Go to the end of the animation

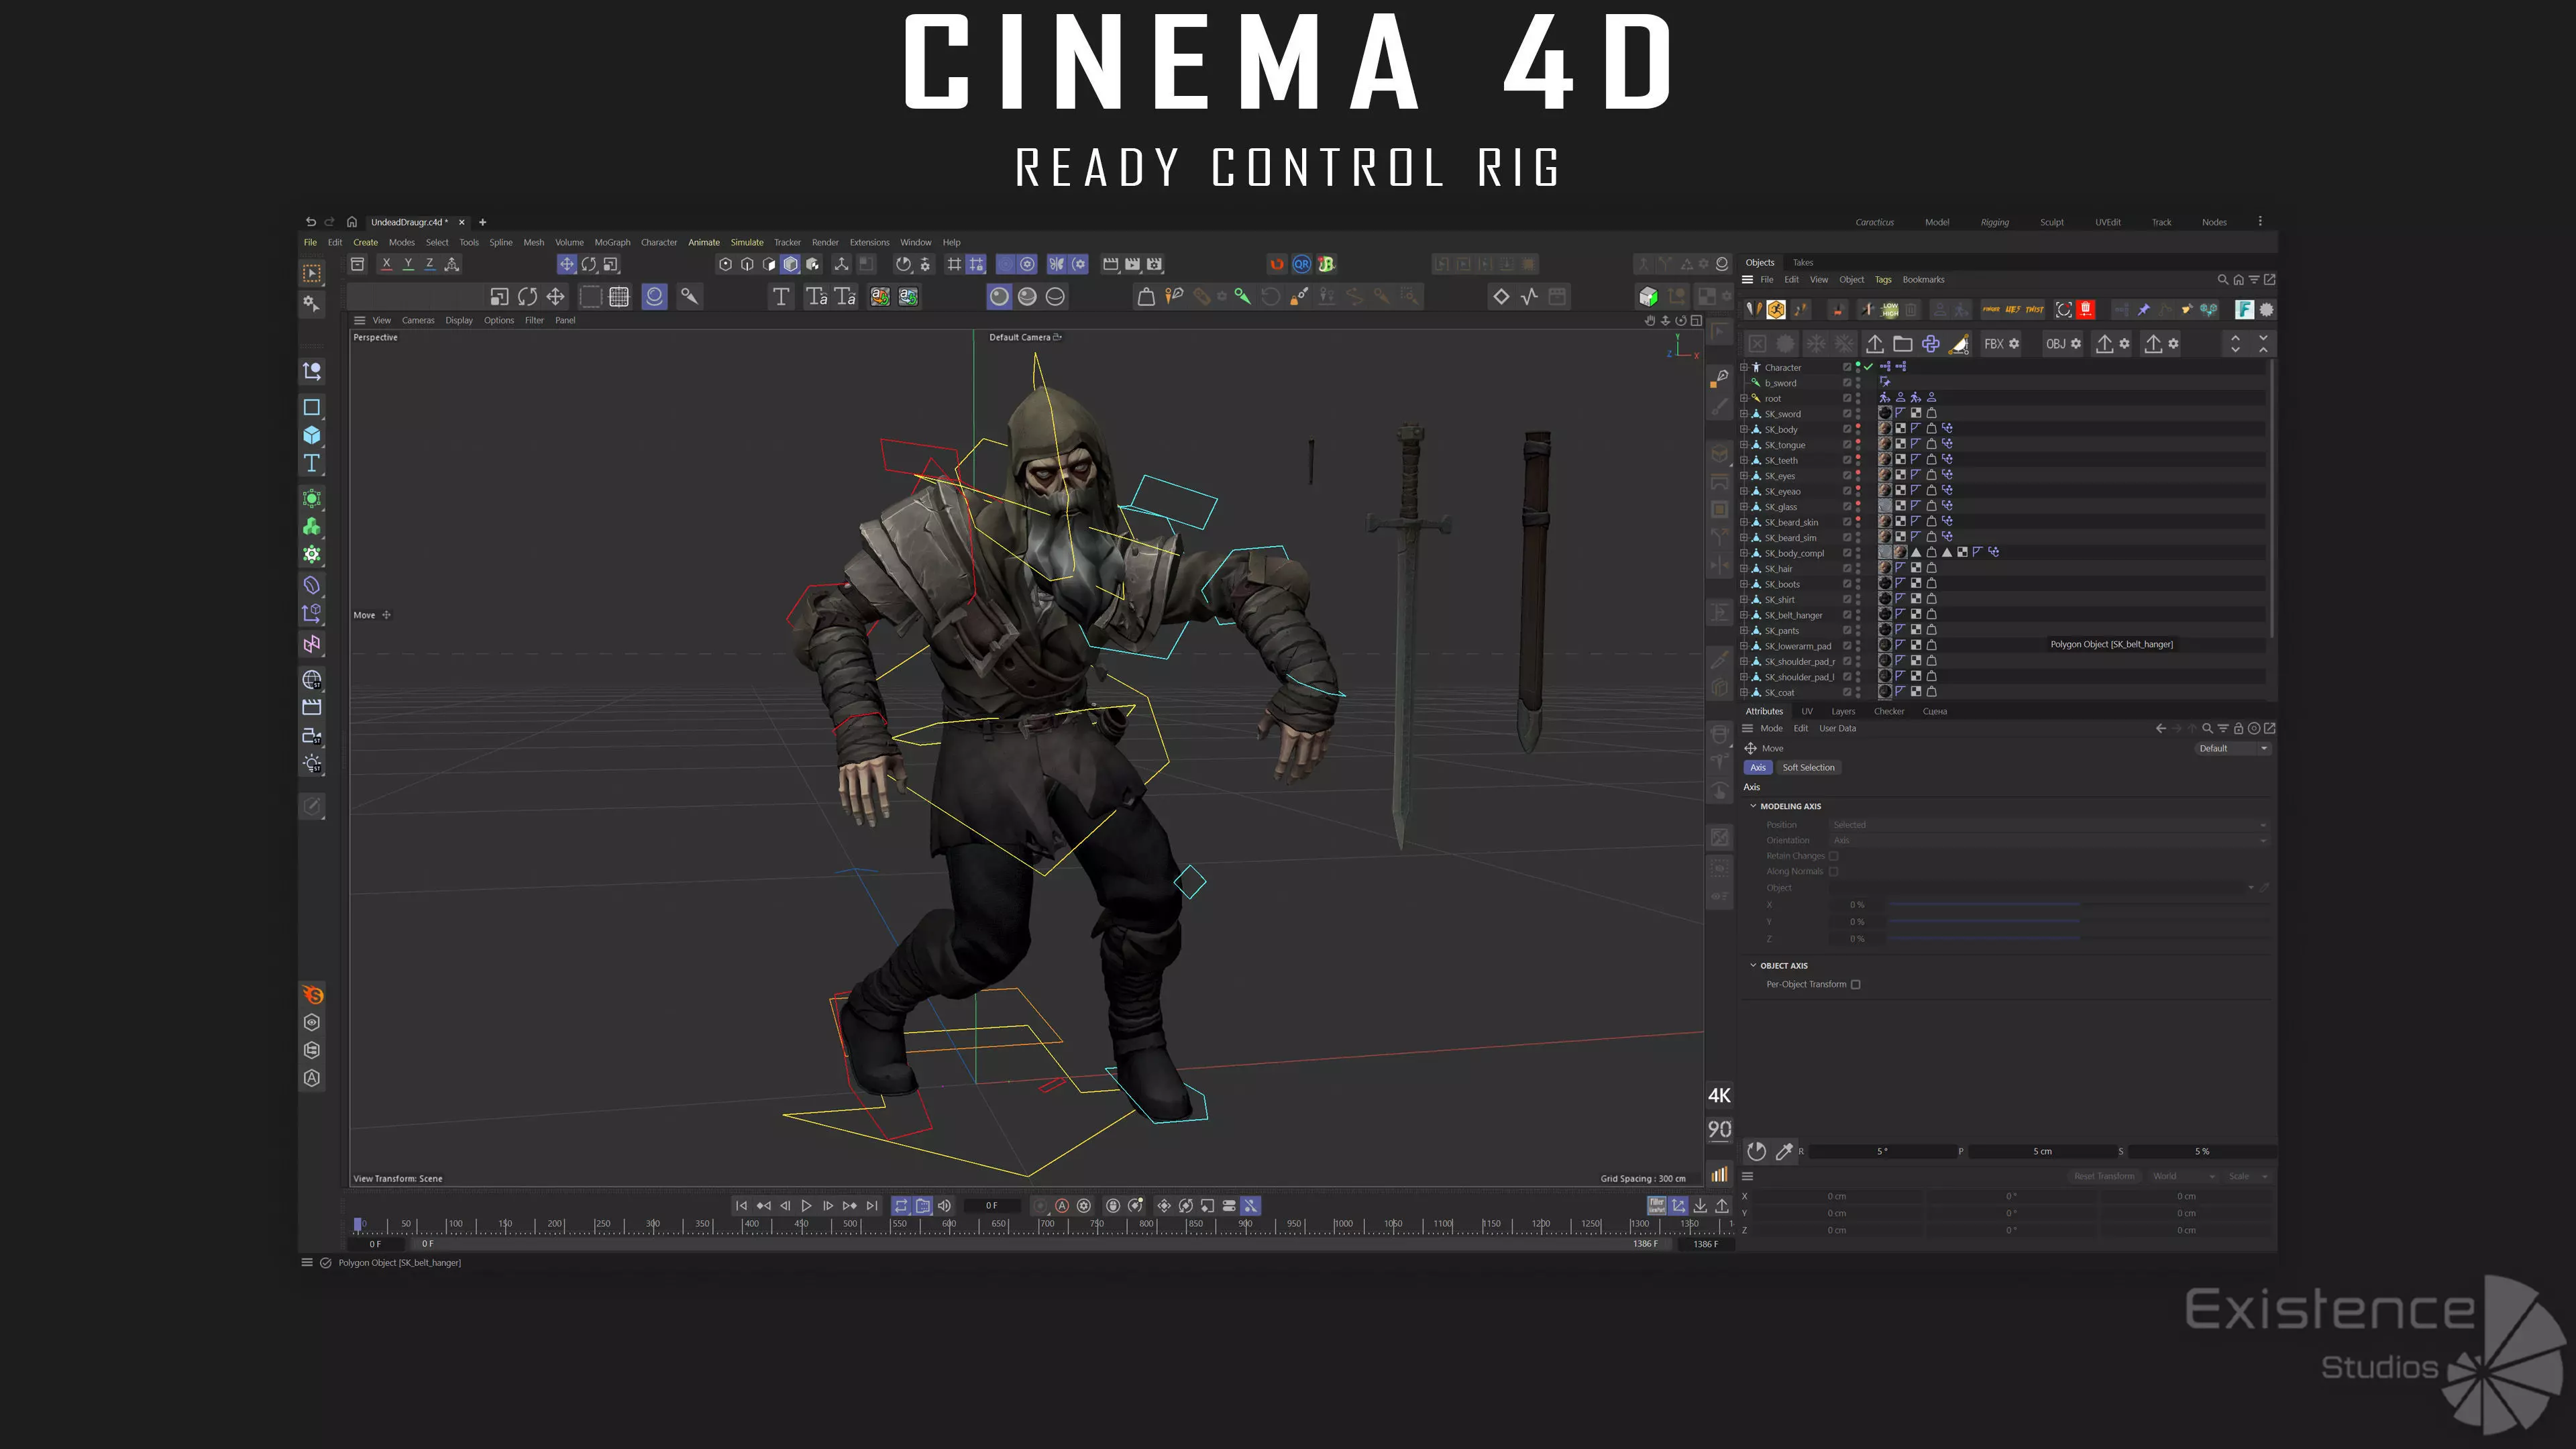tap(872, 1206)
